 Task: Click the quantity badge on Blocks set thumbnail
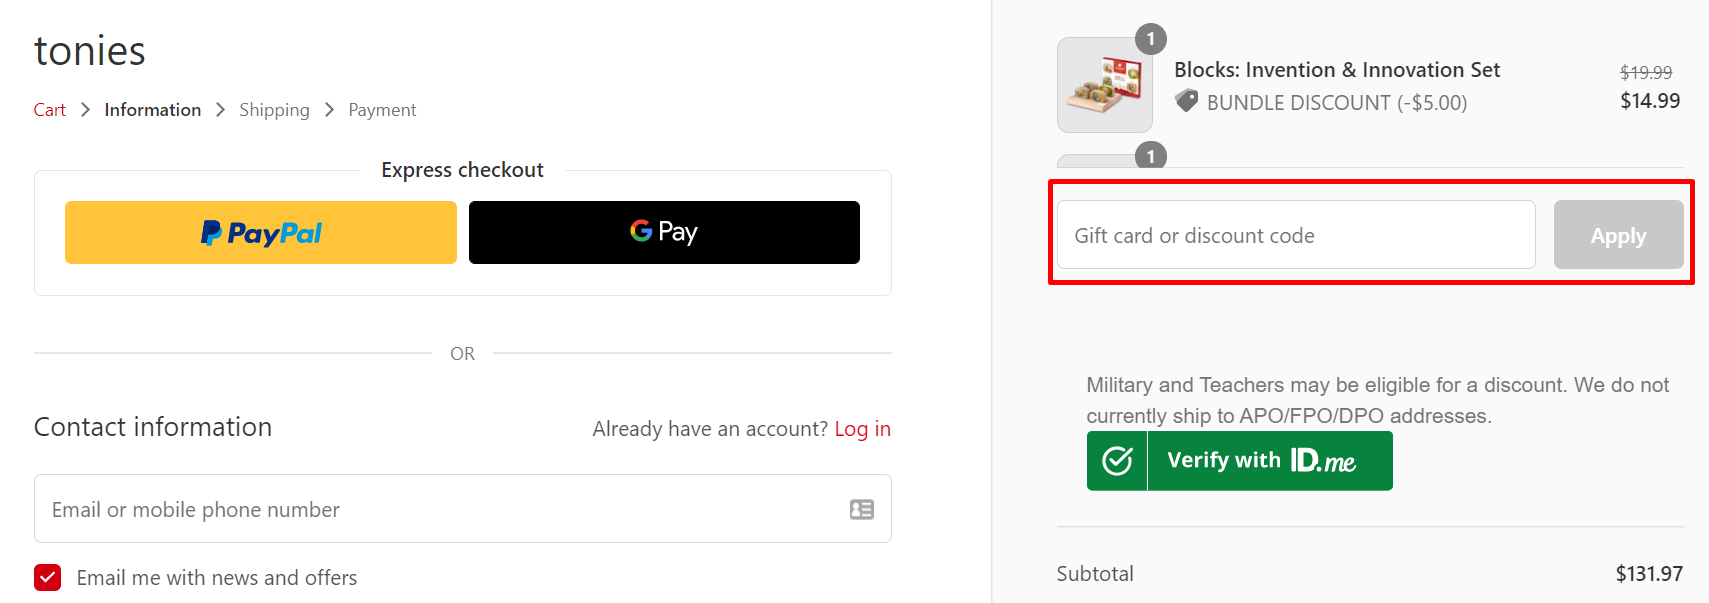1150,39
